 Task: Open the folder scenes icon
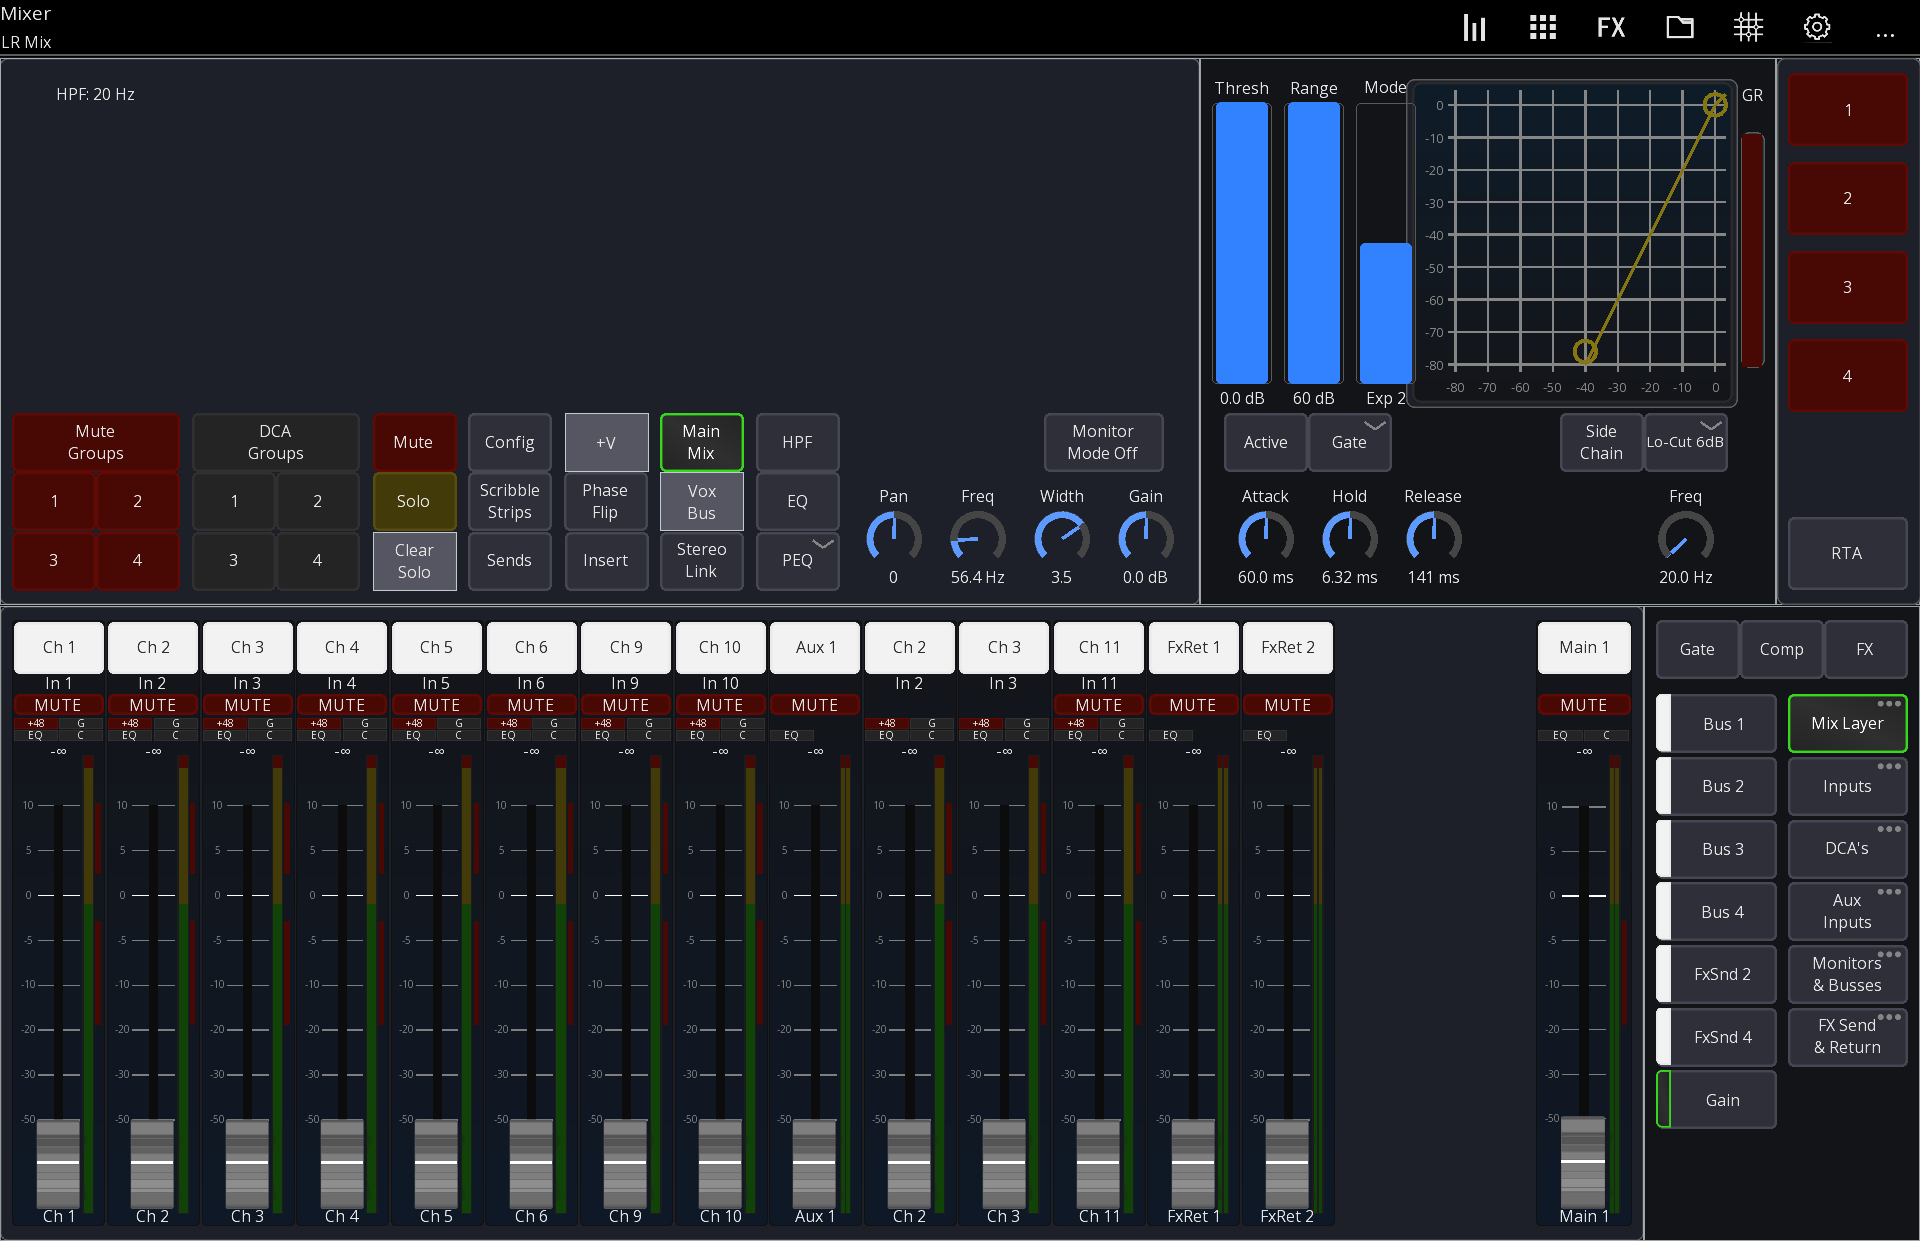point(1680,27)
